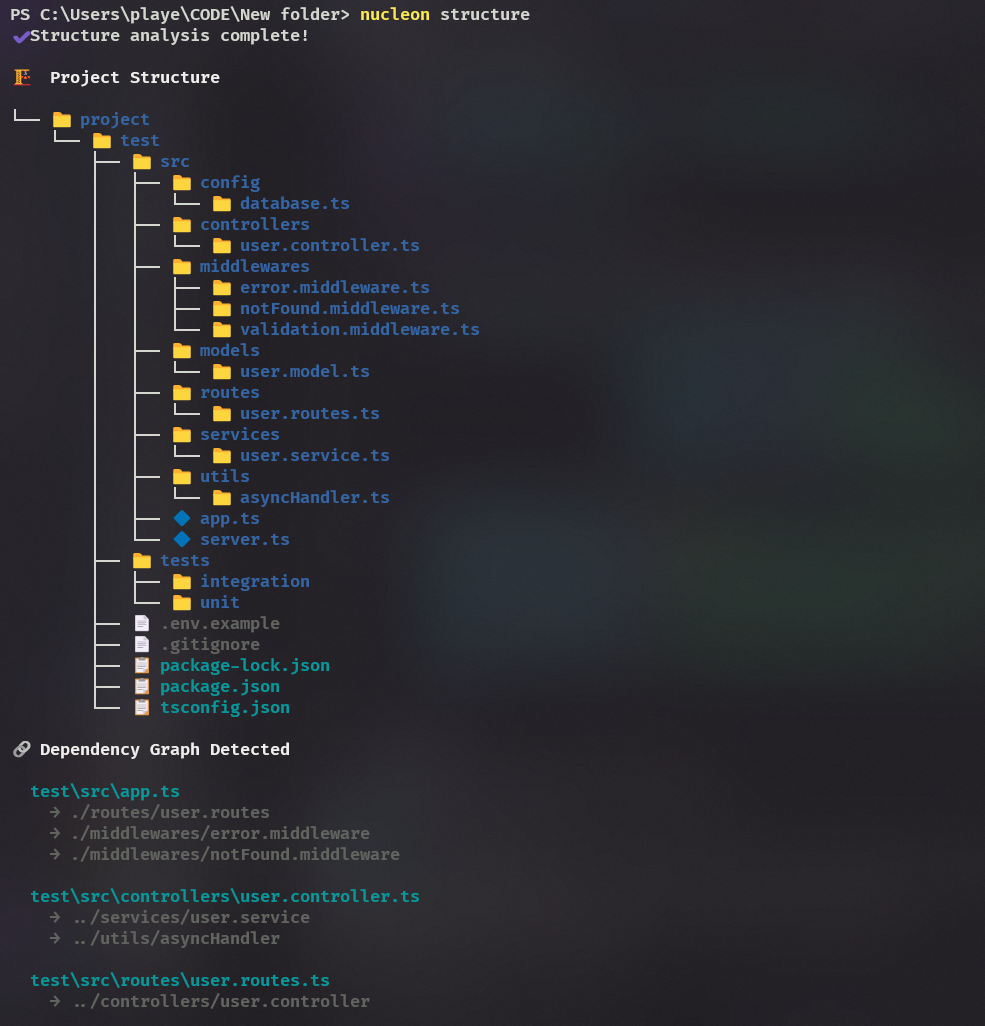Click the clipboard icon for tsconfig.json

pyautogui.click(x=141, y=707)
